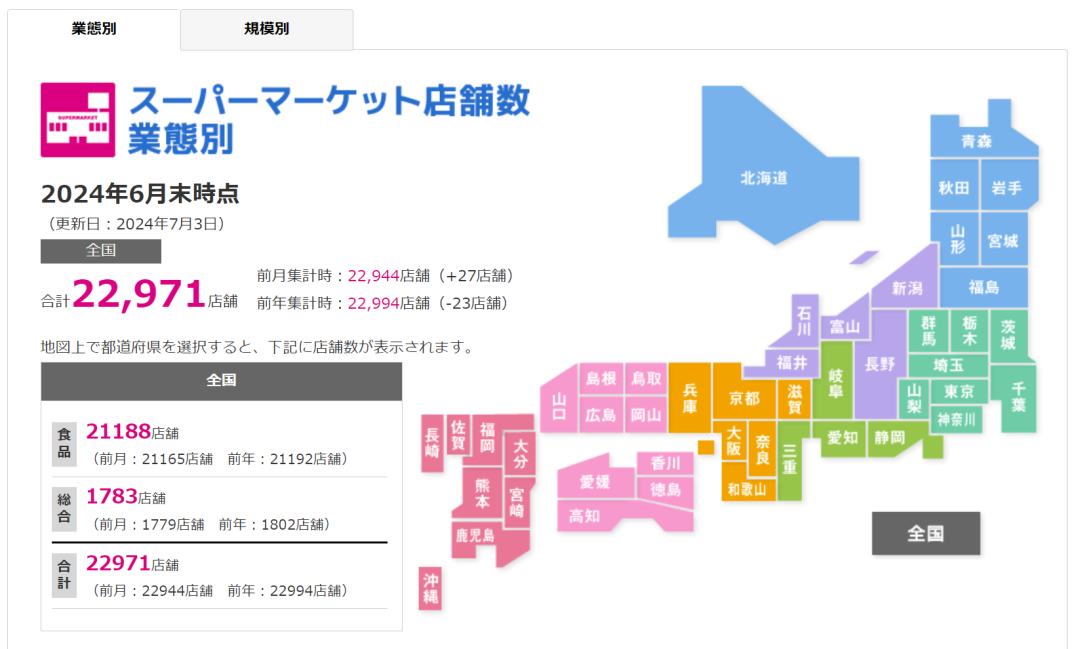Viewport: 1080px width, 649px height.
Task: Choose 青森 prefecture on the map
Action: point(976,142)
